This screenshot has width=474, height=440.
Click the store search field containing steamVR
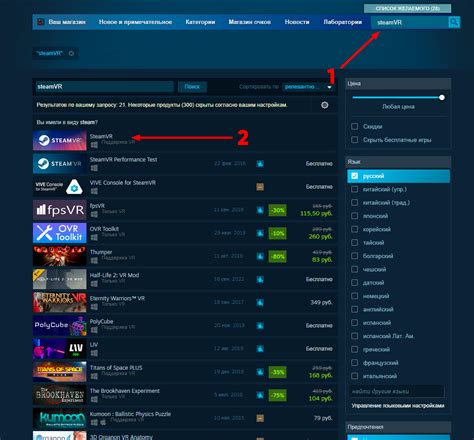pos(410,22)
